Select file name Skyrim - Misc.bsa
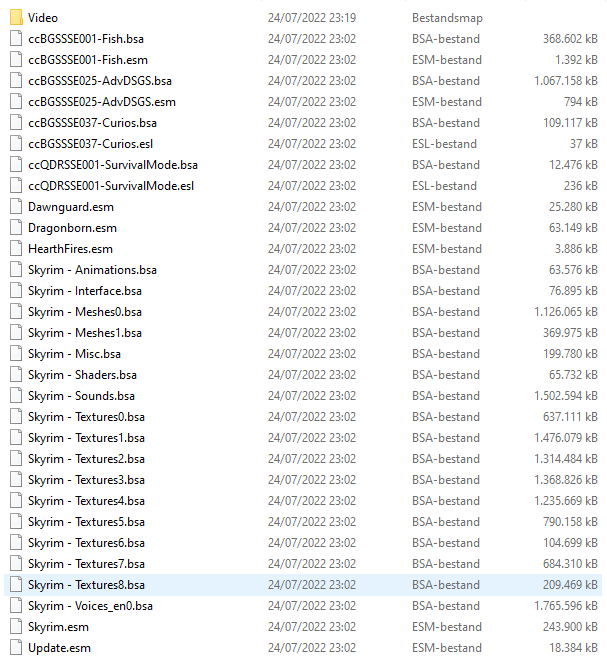607x665 pixels. [74, 354]
